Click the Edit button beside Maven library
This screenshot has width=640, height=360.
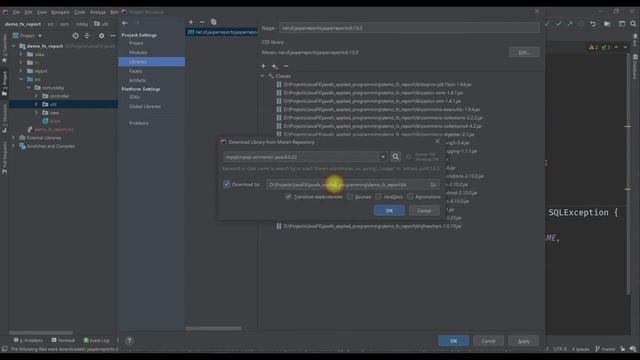(x=524, y=52)
